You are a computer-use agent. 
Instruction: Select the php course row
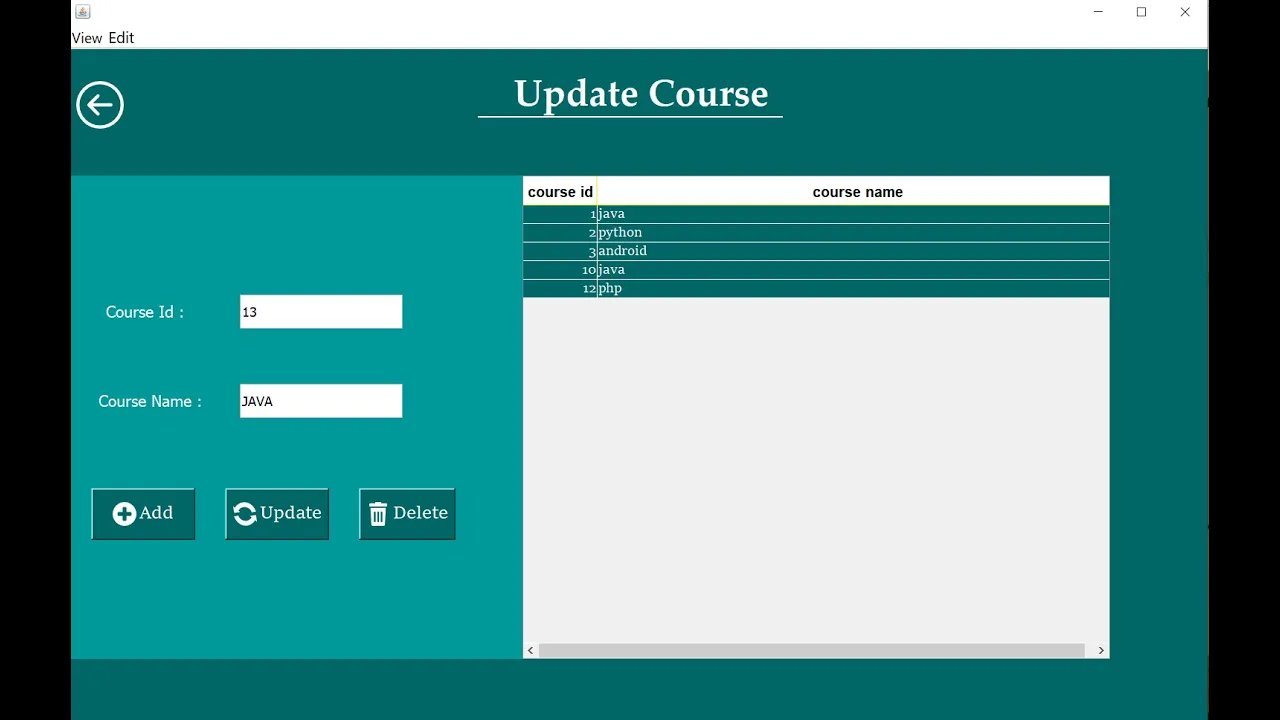click(x=816, y=288)
